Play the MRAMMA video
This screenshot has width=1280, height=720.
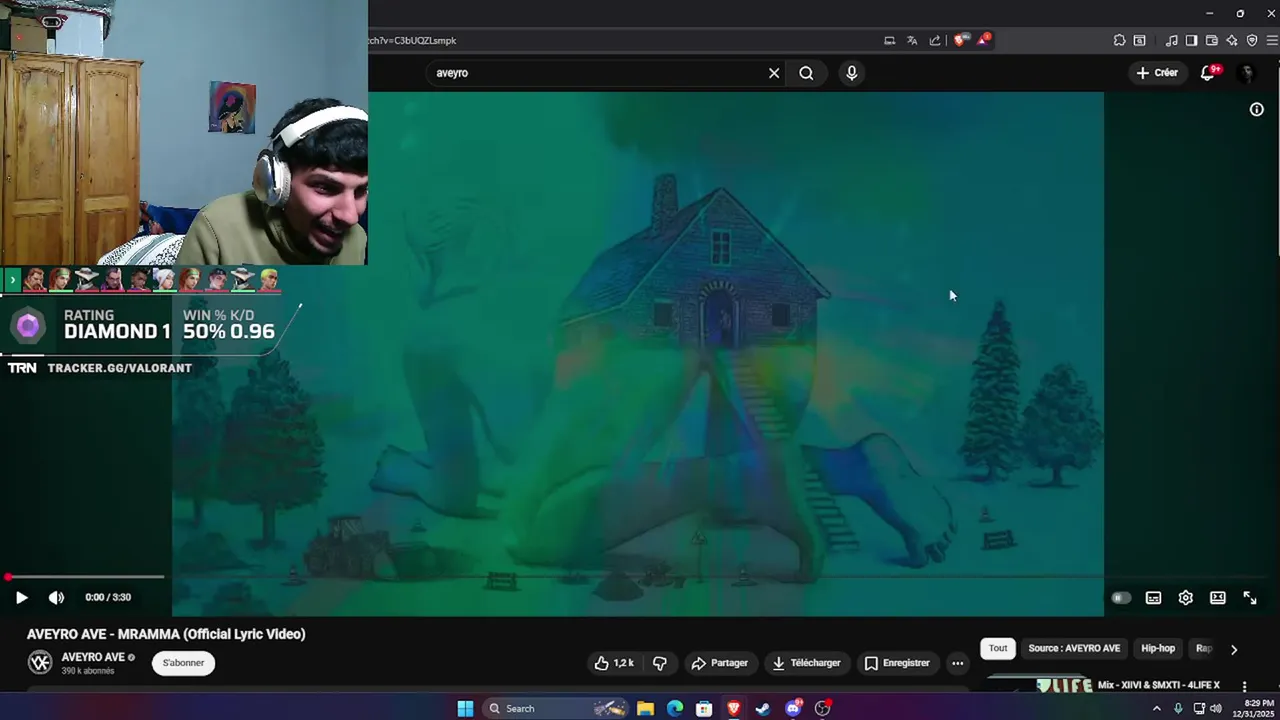click(x=21, y=597)
